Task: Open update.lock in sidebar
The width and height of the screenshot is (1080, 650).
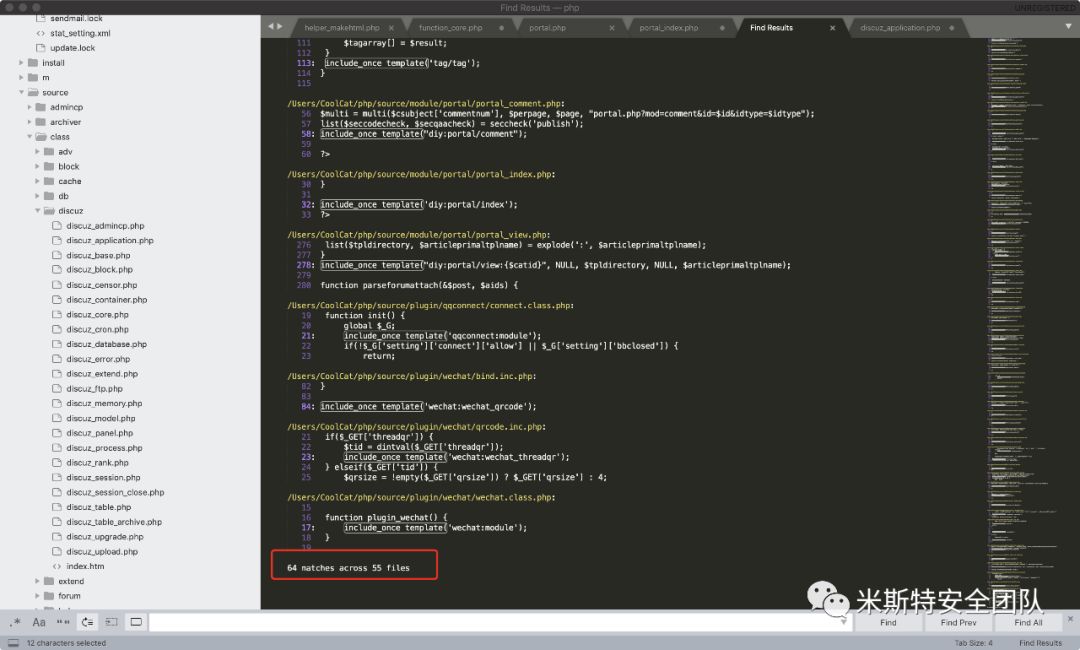Action: [72, 48]
